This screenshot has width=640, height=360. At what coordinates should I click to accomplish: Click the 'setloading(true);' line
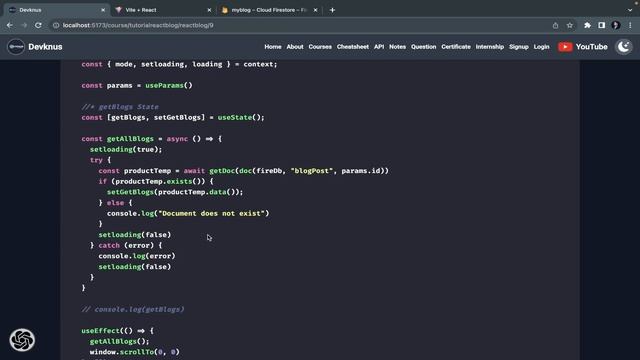126,149
